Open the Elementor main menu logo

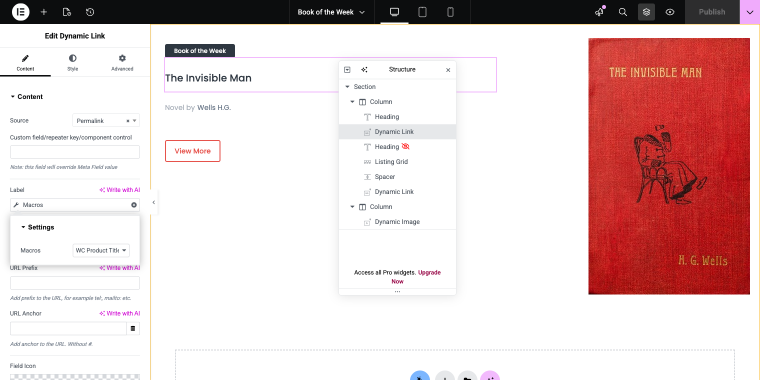pyautogui.click(x=20, y=12)
